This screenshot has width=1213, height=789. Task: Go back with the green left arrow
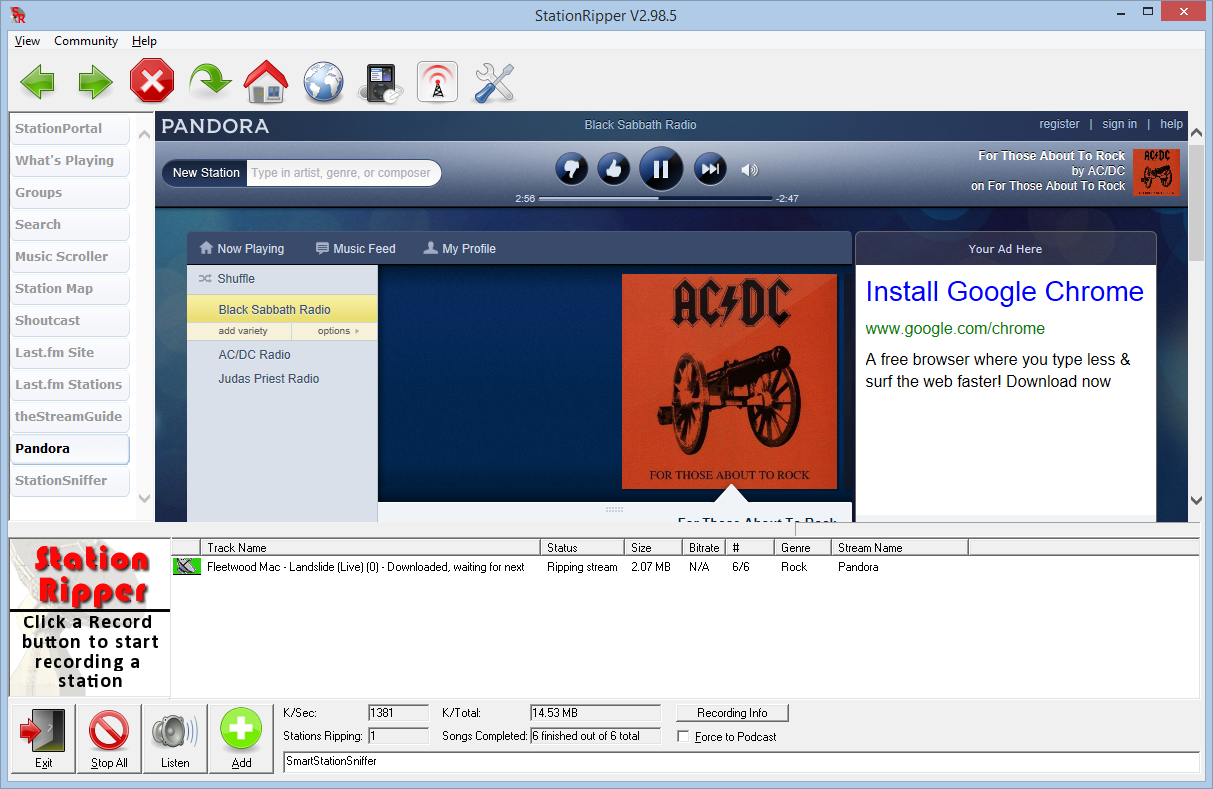tap(37, 82)
